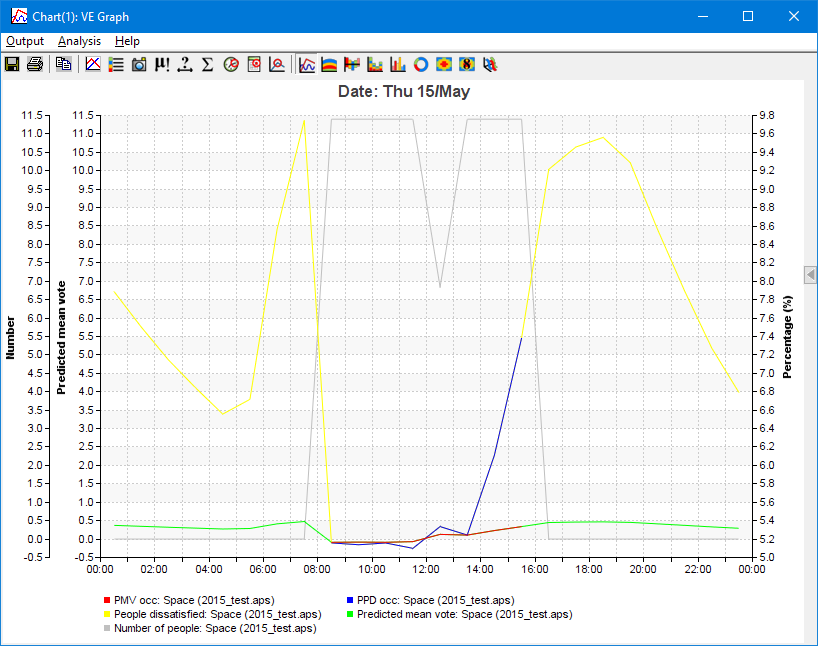The width and height of the screenshot is (818, 646).
Task: Click 'Number of people: Space (2015_test.aps)' legend text
Action: click(x=215, y=628)
